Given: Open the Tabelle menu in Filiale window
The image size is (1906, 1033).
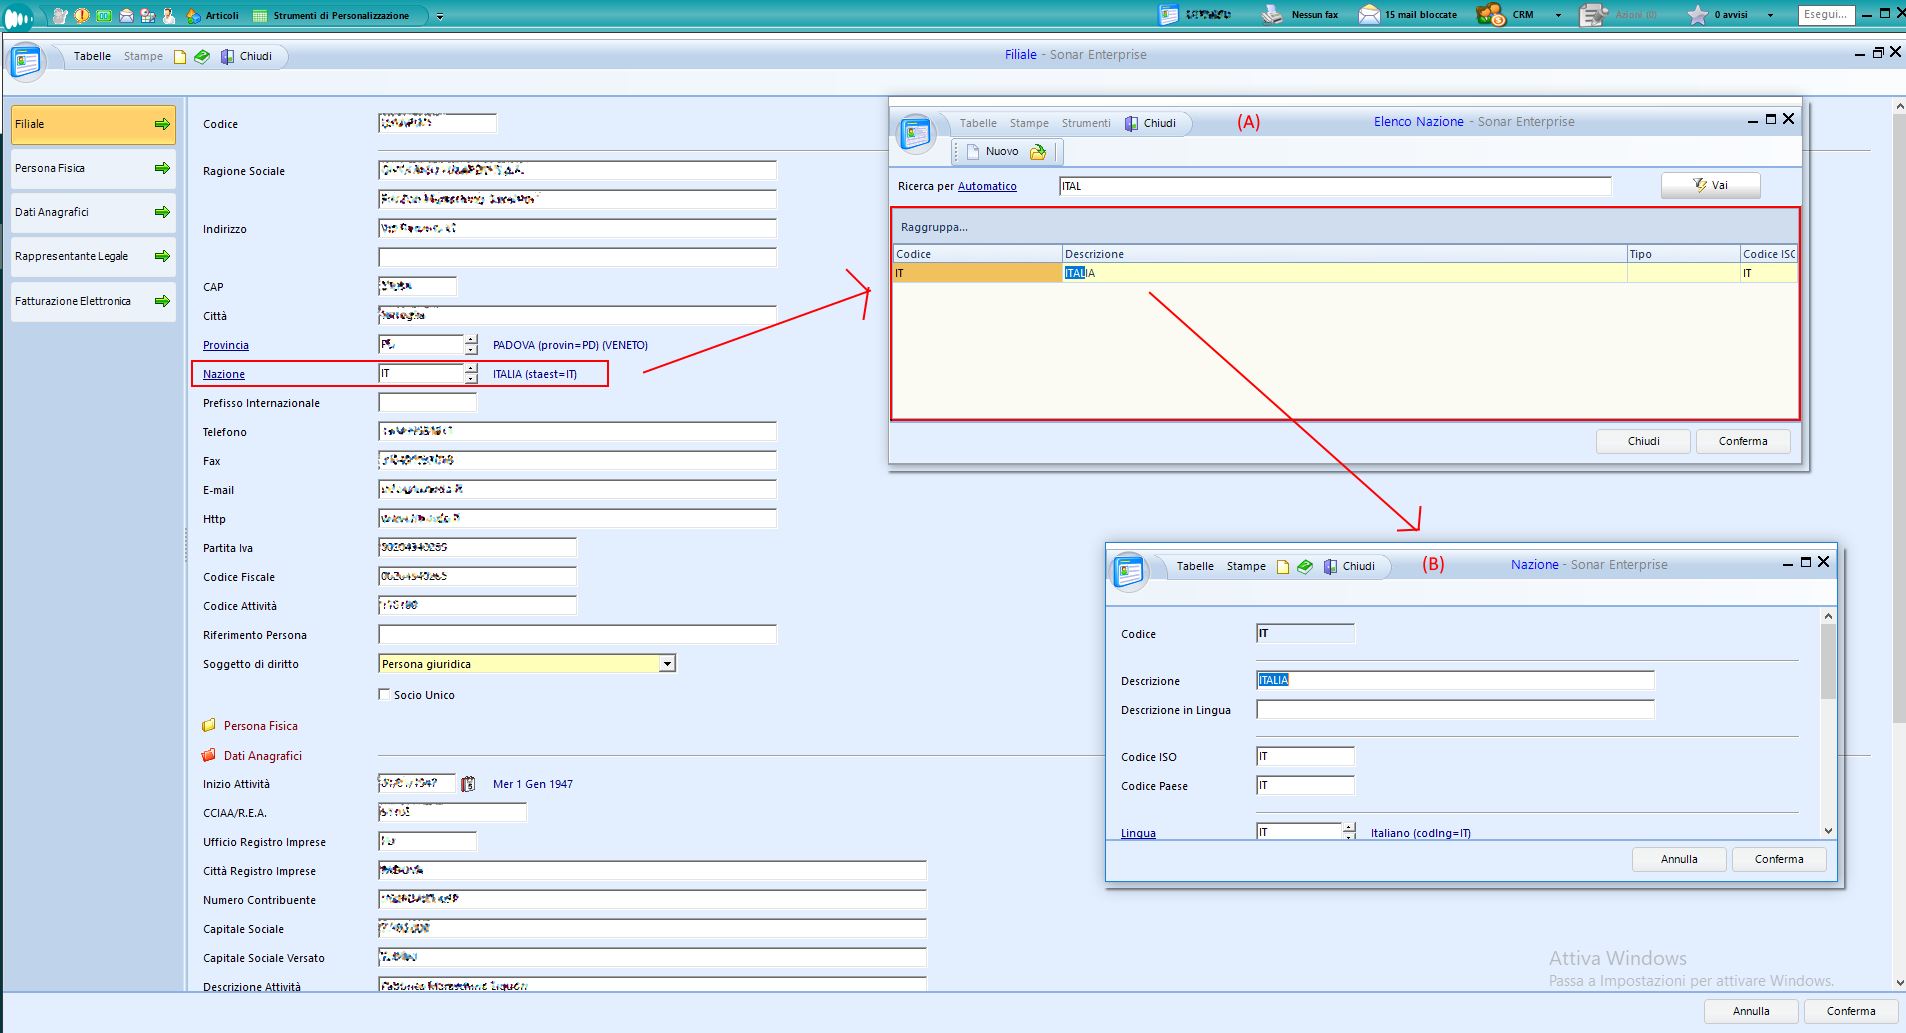Looking at the screenshot, I should click(92, 56).
